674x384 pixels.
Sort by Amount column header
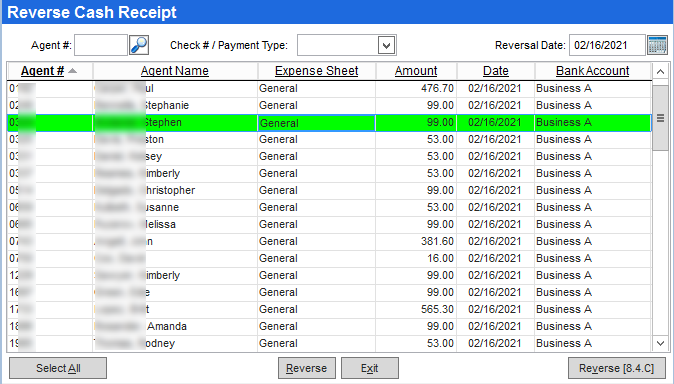(x=416, y=71)
